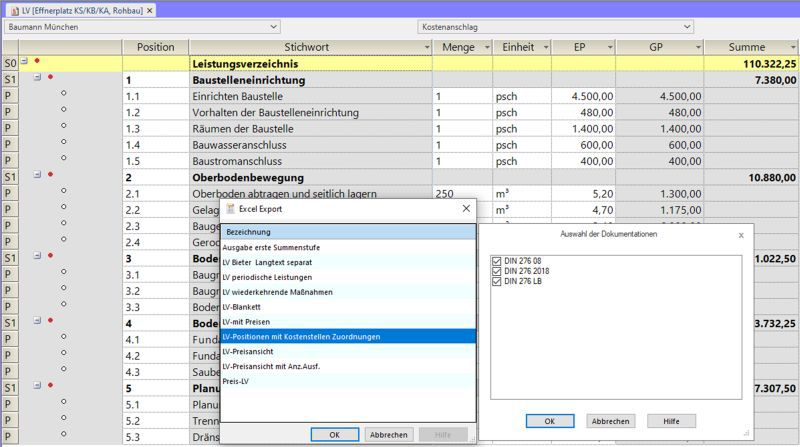Viewport: 800px width, 447px height.
Task: Disable the DIN 276 LB checkbox
Action: (x=497, y=282)
